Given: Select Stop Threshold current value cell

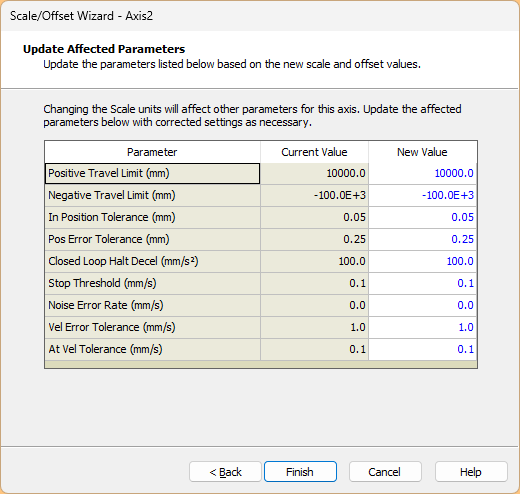Looking at the screenshot, I should click(314, 283).
